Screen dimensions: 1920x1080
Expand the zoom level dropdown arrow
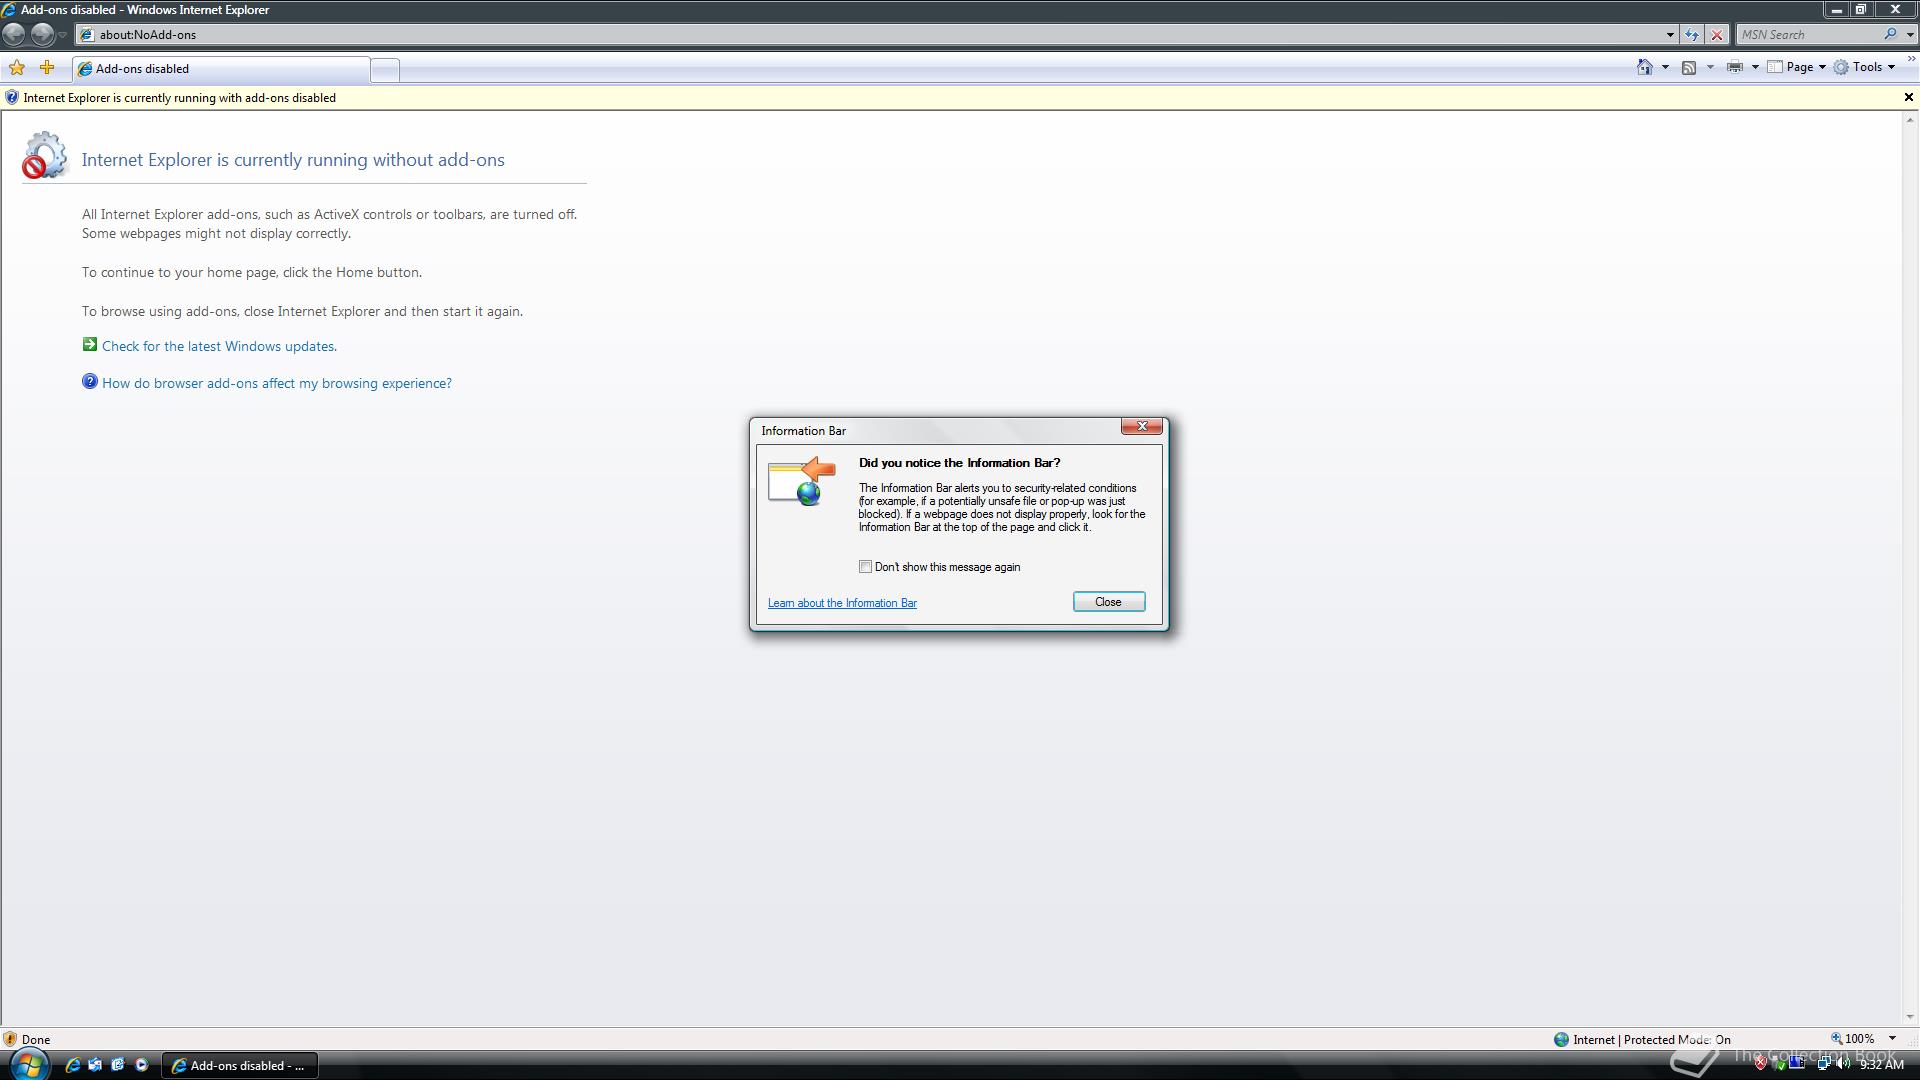tap(1892, 1038)
